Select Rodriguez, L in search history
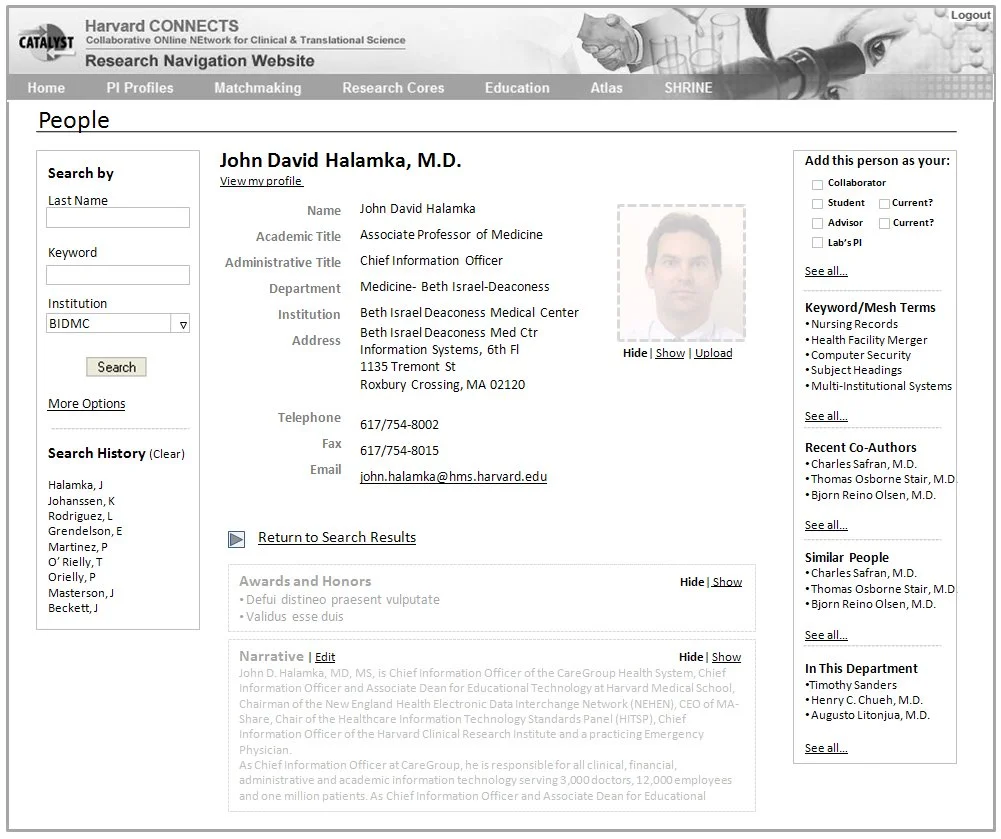Viewport: 1001px width, 839px height. pyautogui.click(x=80, y=516)
